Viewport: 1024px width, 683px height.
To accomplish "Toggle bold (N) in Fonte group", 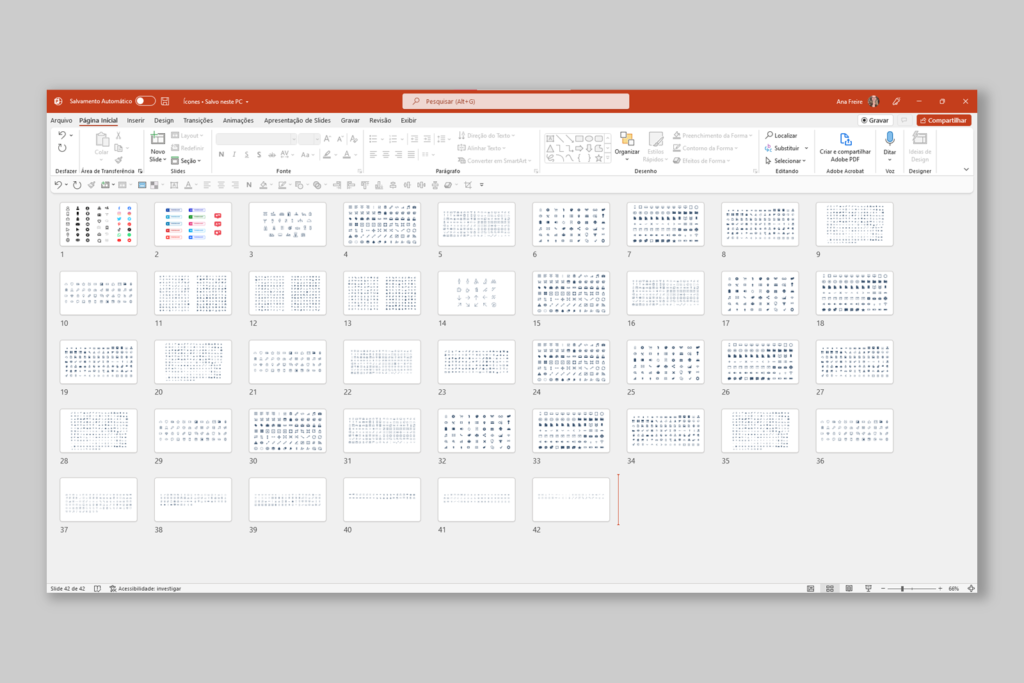I will (221, 155).
